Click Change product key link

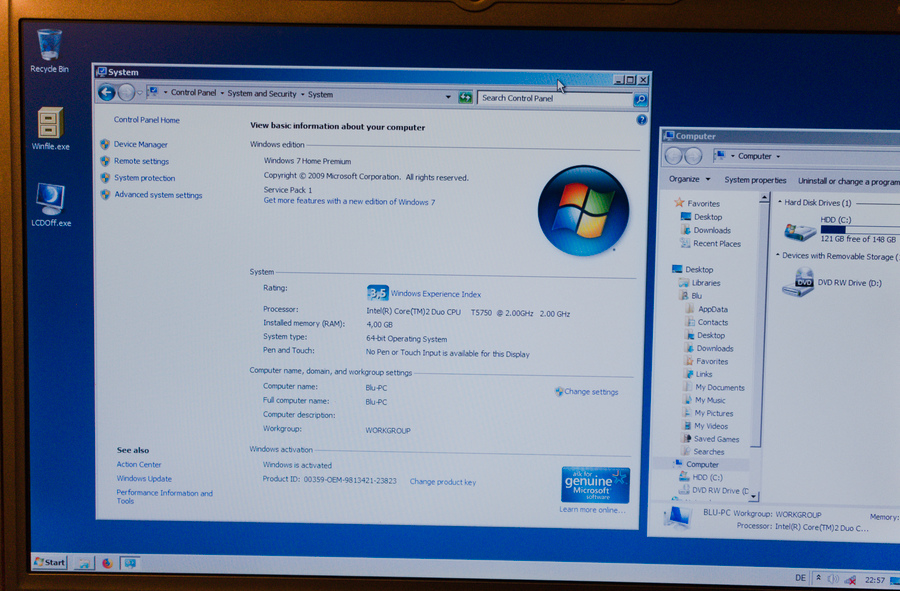pos(443,482)
